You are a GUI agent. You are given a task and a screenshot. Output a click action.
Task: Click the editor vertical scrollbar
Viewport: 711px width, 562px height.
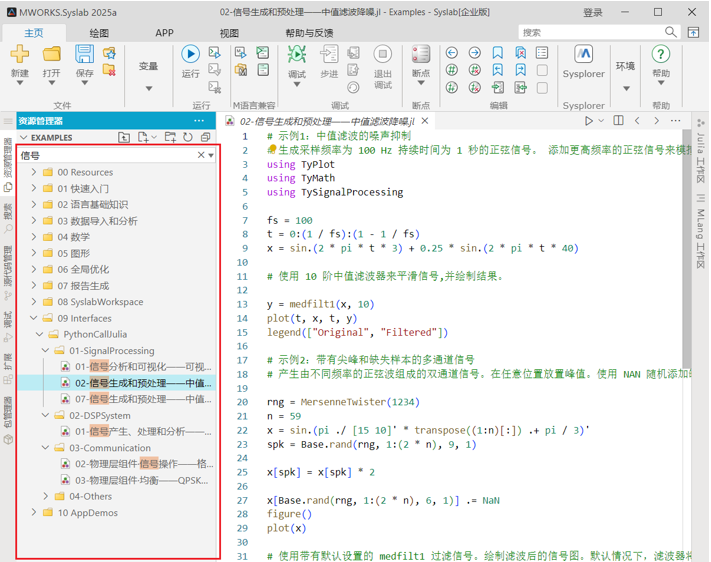pos(686,249)
